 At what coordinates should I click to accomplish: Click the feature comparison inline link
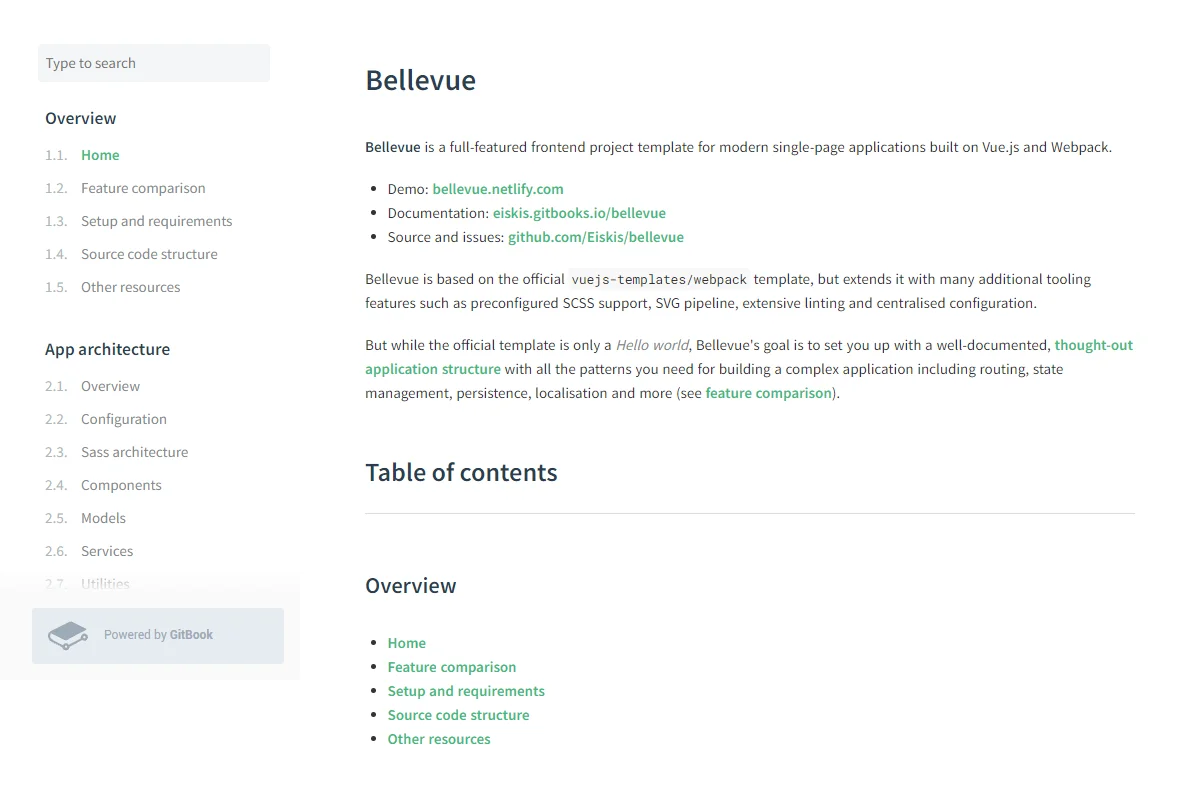769,393
